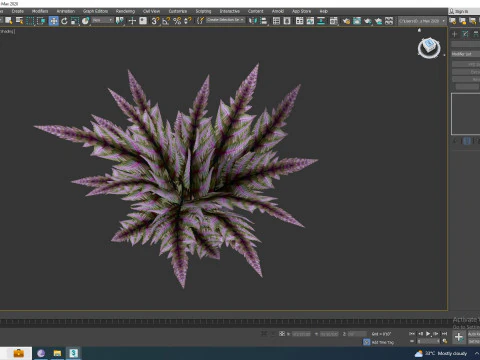Toggle the Scene Explorer
Viewport: 480px width, 360px height.
tap(276, 21)
